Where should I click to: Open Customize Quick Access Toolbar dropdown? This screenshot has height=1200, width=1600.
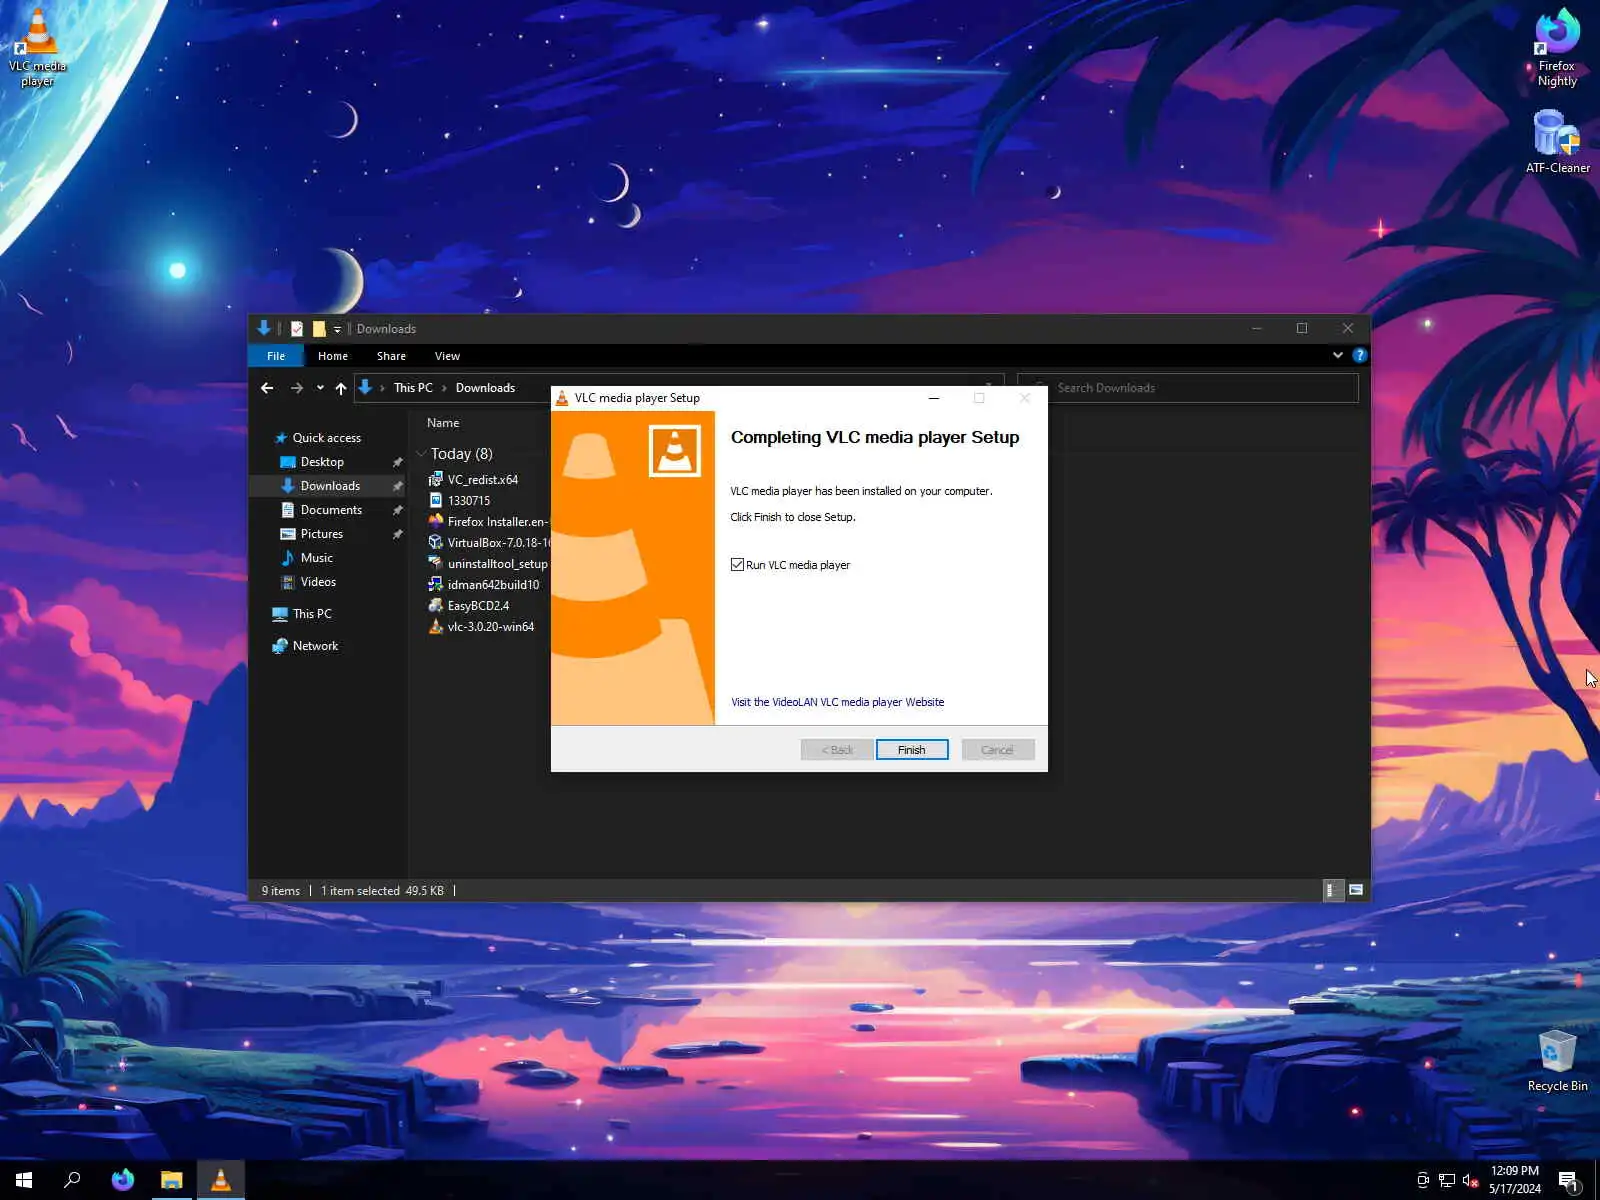[337, 329]
